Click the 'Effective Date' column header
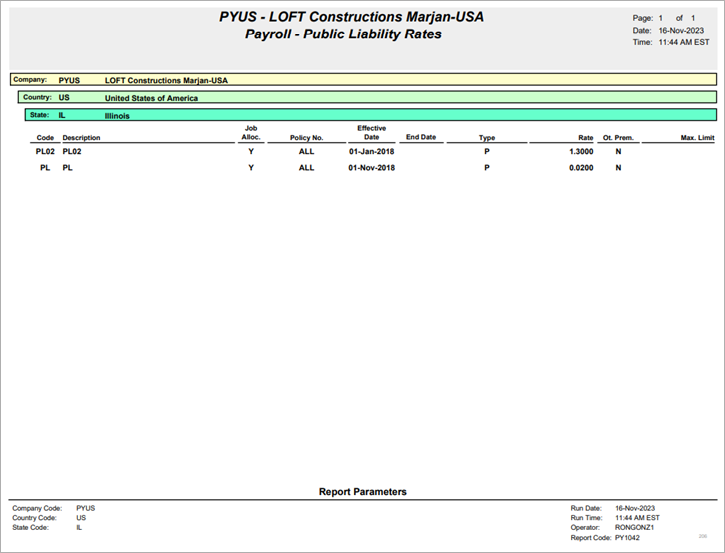This screenshot has height=553, width=725. tap(371, 133)
